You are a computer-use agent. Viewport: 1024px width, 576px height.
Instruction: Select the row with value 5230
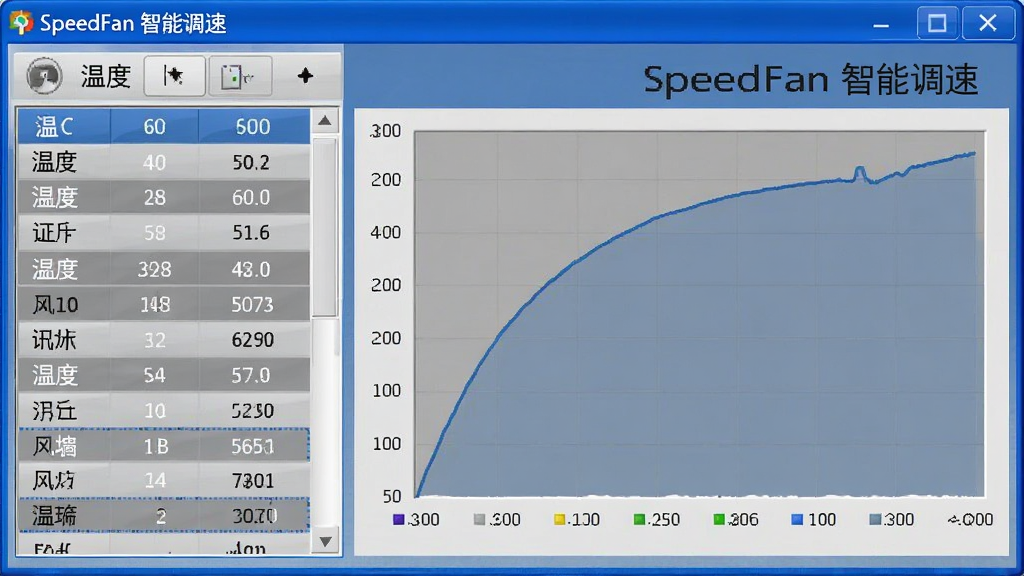pos(163,410)
